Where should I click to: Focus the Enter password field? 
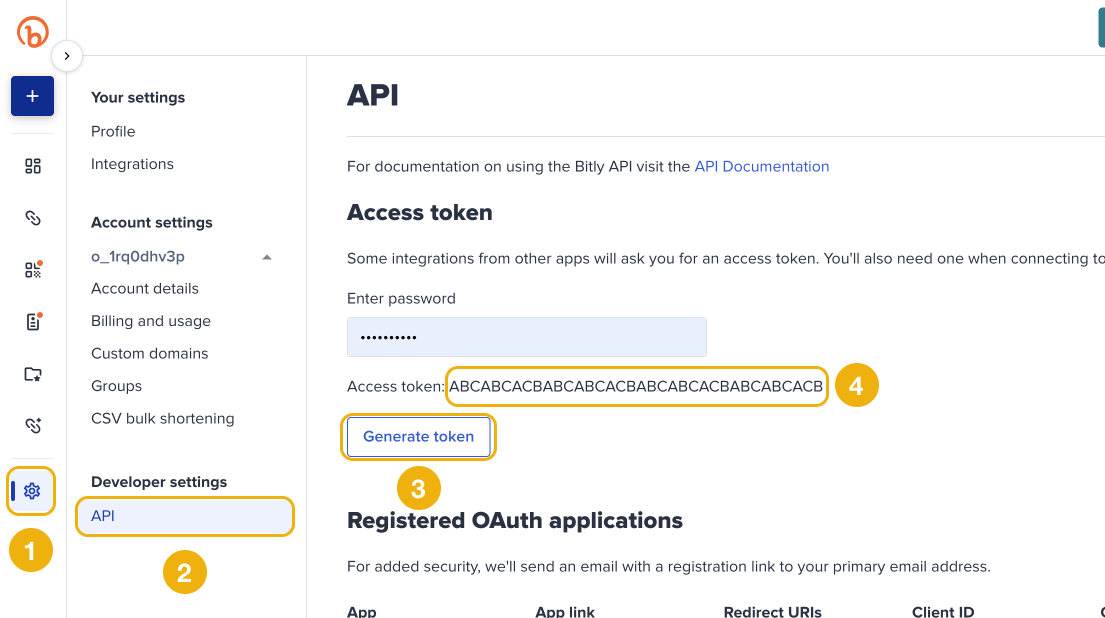[526, 337]
